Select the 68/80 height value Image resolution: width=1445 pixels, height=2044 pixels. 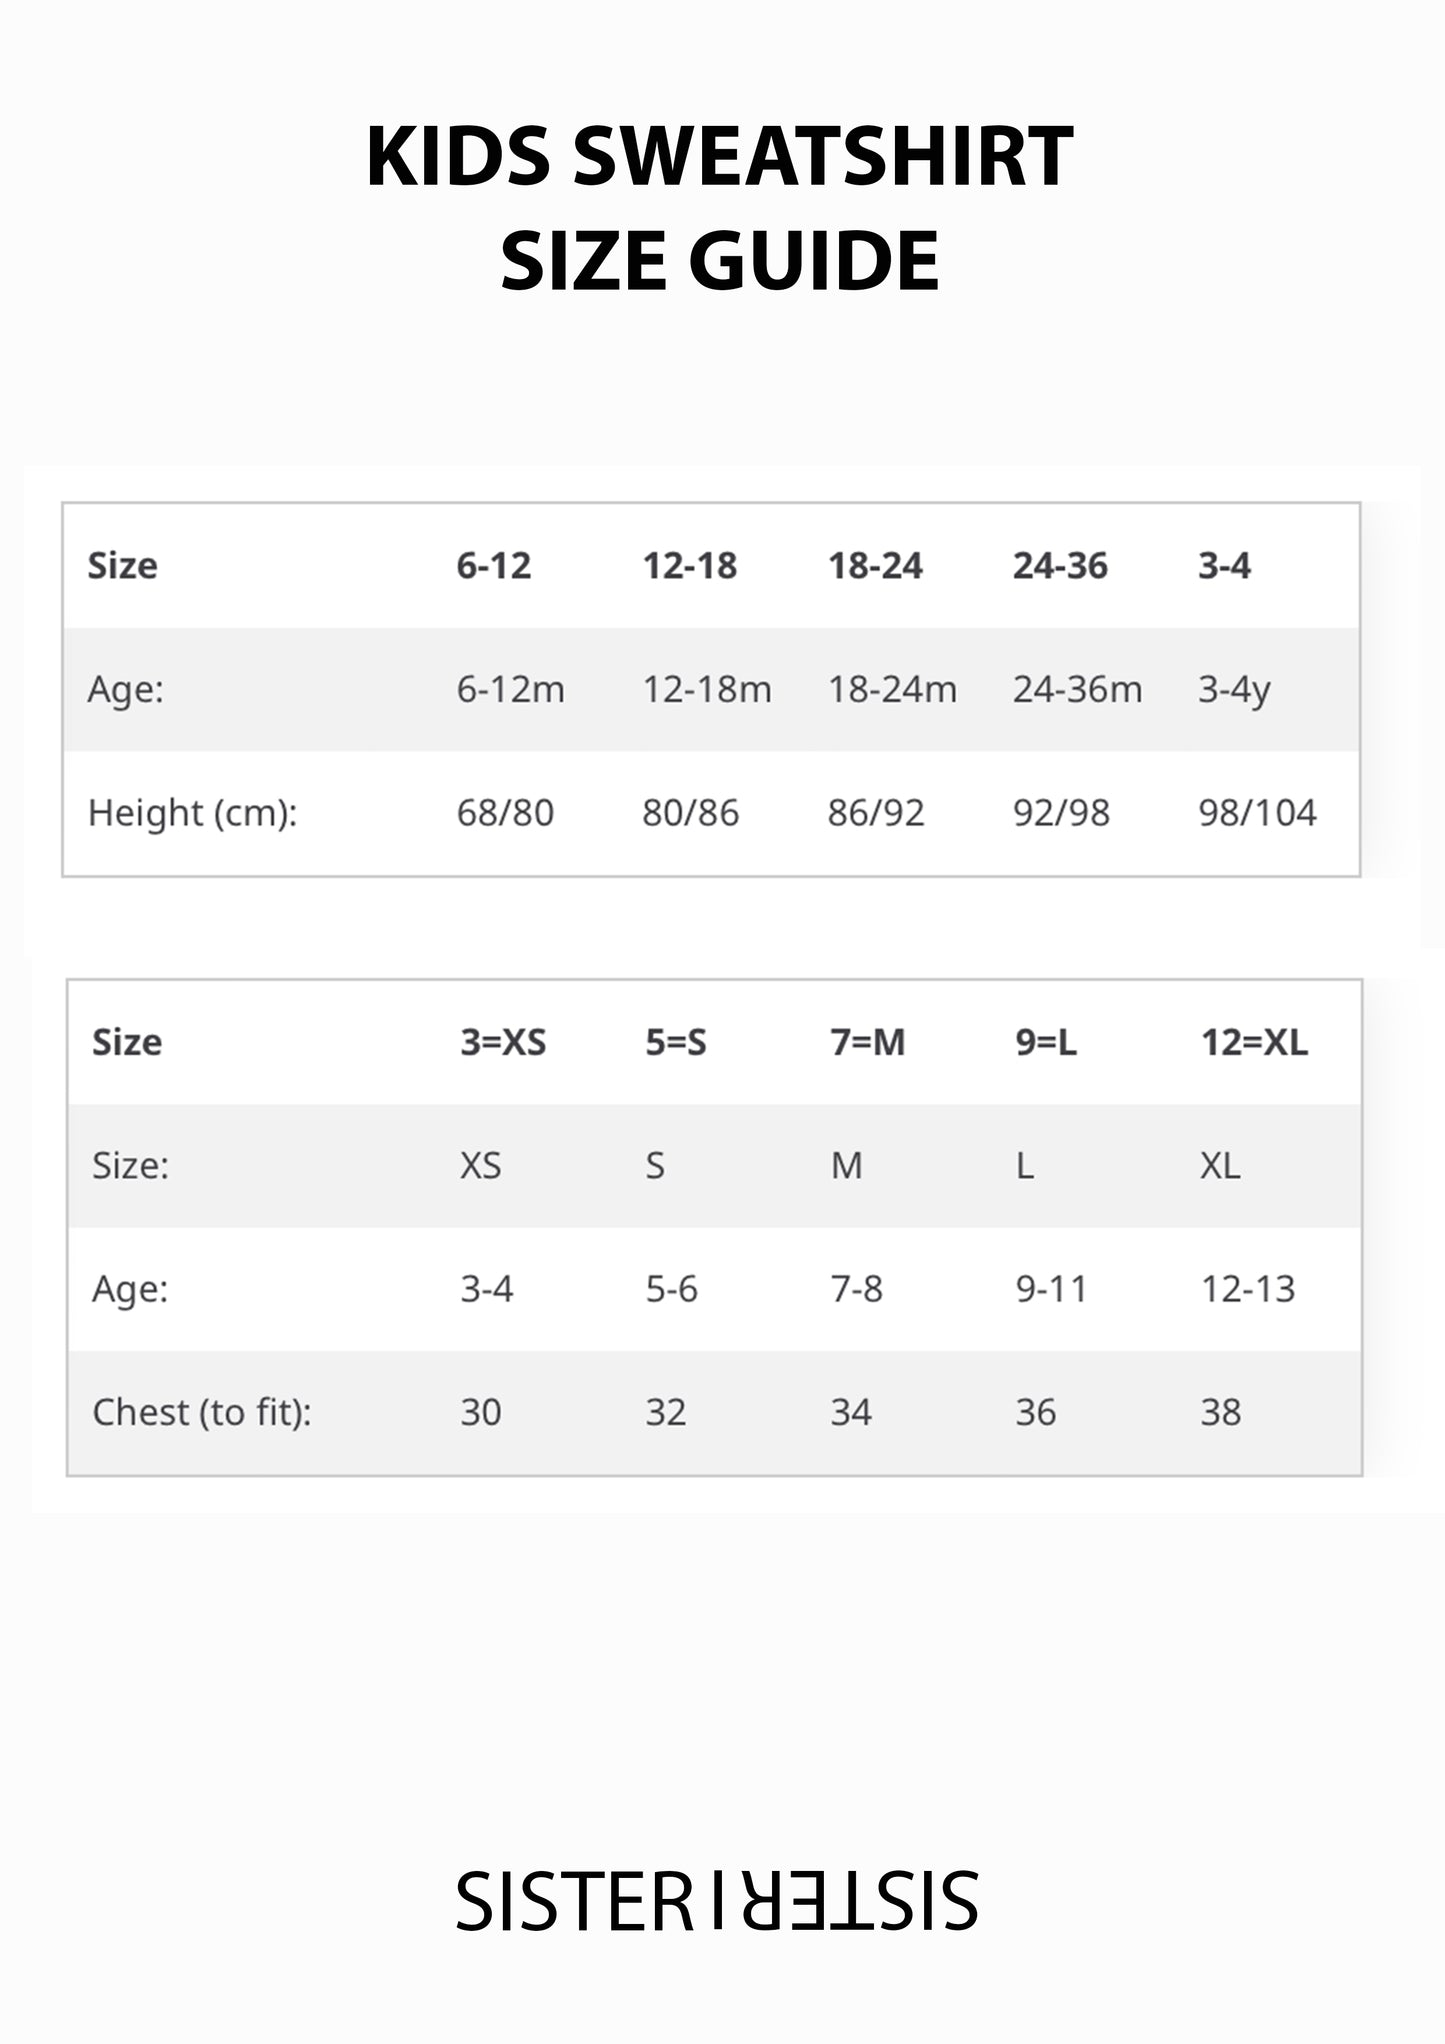505,813
